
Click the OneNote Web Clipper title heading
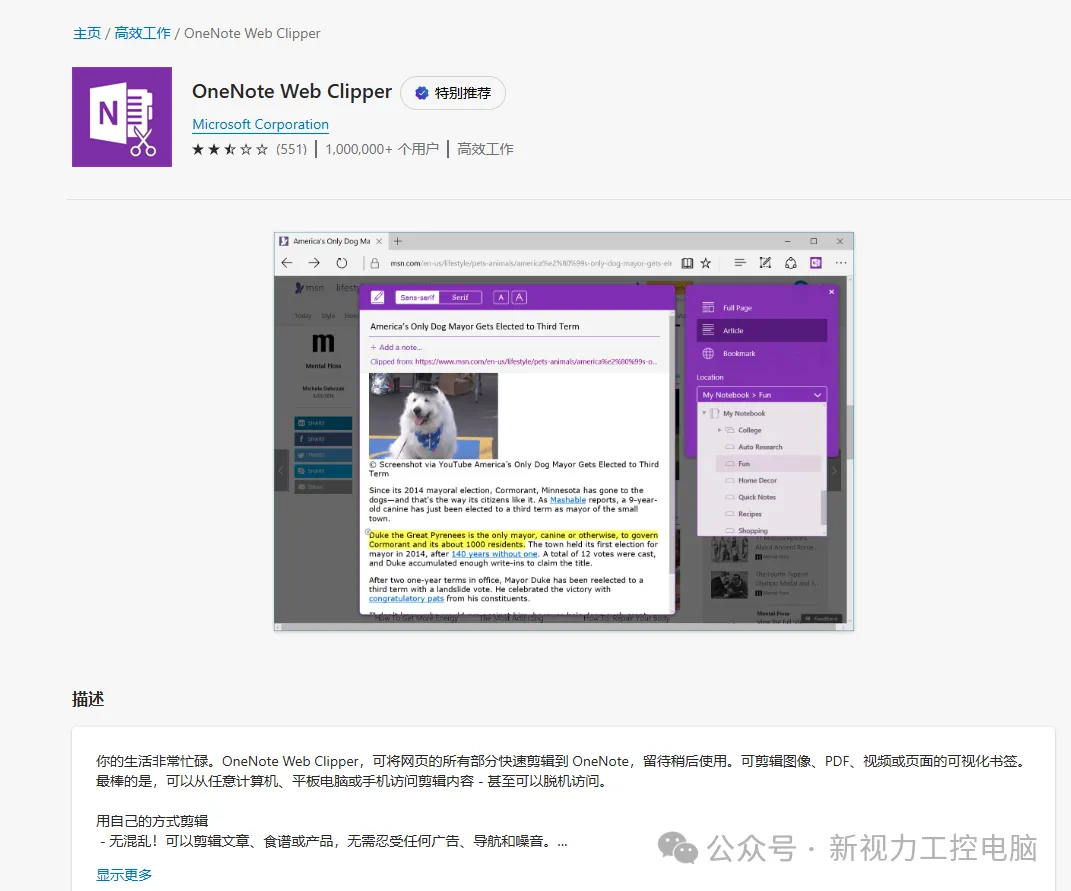pyautogui.click(x=292, y=92)
